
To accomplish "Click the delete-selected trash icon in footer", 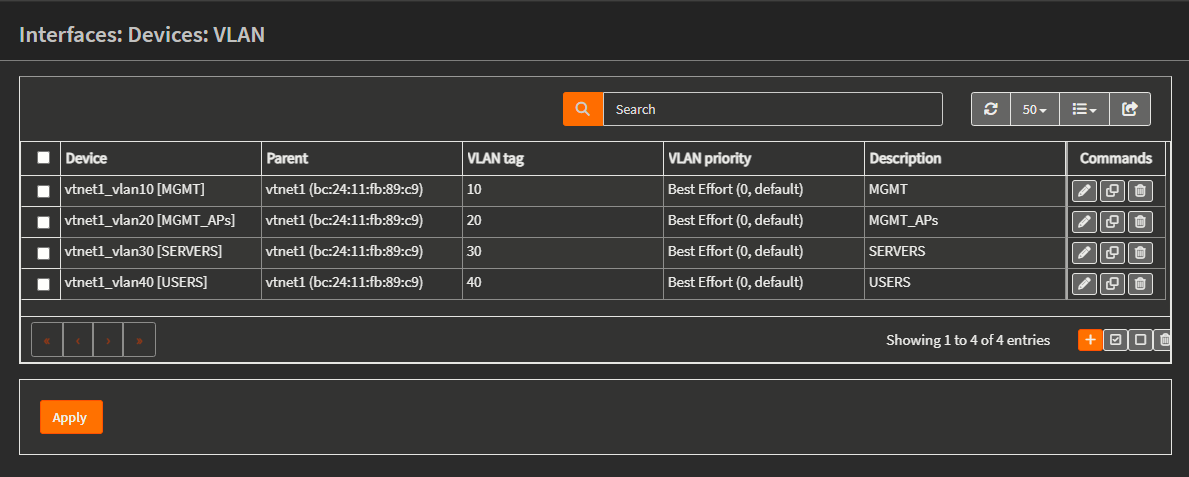I will click(1164, 340).
